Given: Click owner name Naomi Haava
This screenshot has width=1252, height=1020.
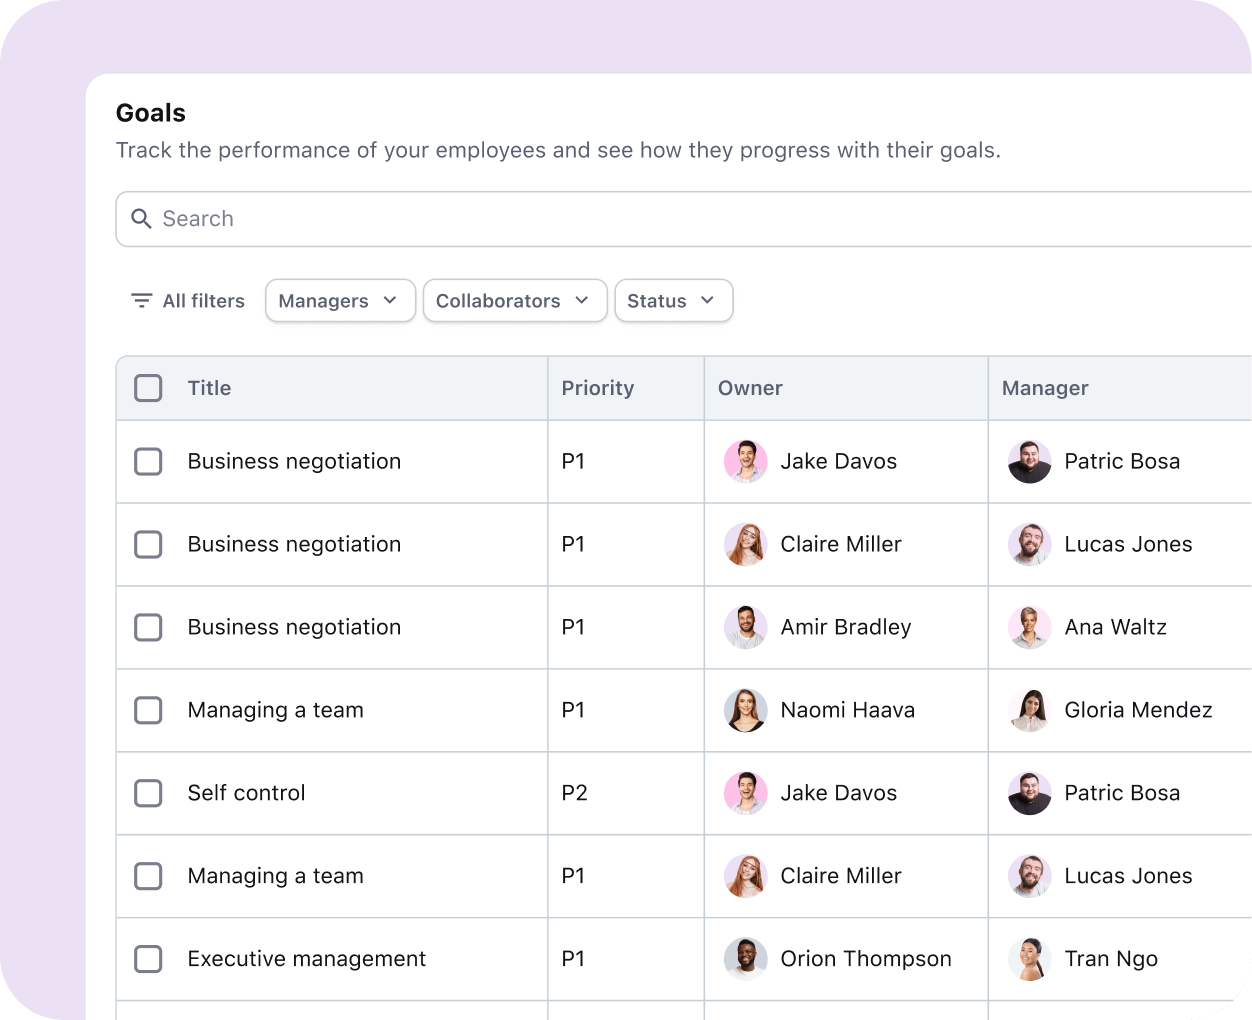Looking at the screenshot, I should [x=847, y=710].
